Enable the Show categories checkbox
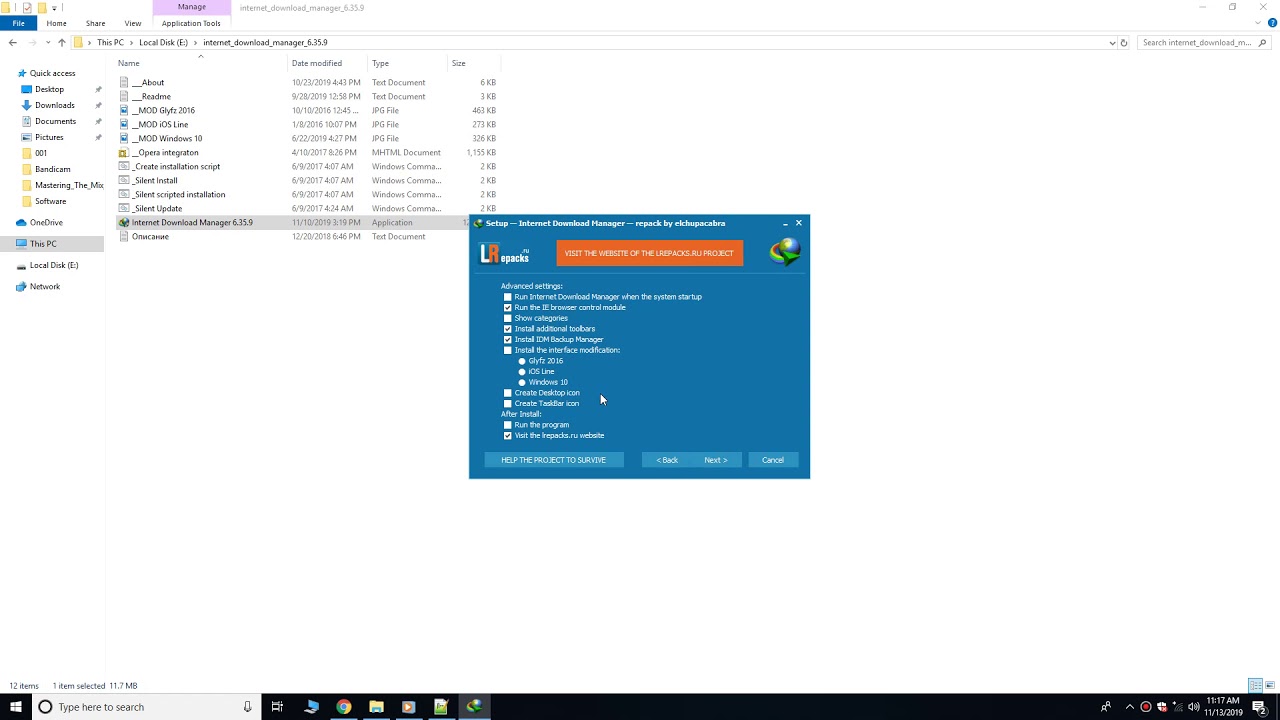Image resolution: width=1280 pixels, height=720 pixels. tap(508, 318)
